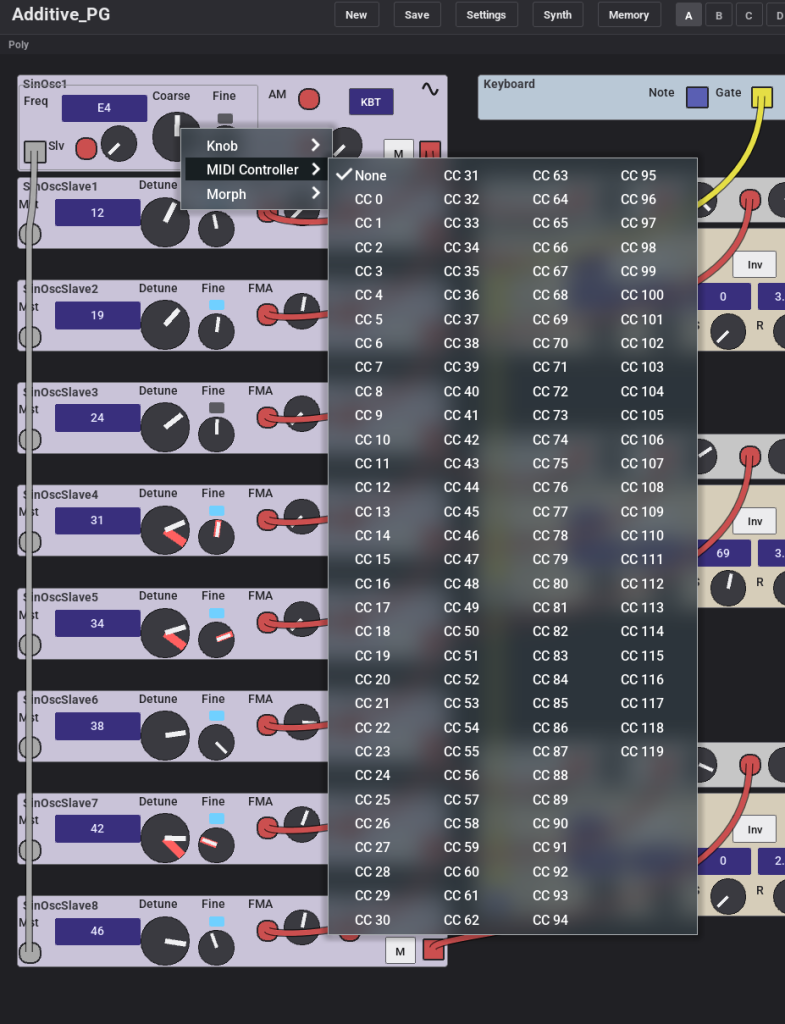This screenshot has width=785, height=1024.
Task: Toggle the top Inv button
Action: (x=754, y=264)
